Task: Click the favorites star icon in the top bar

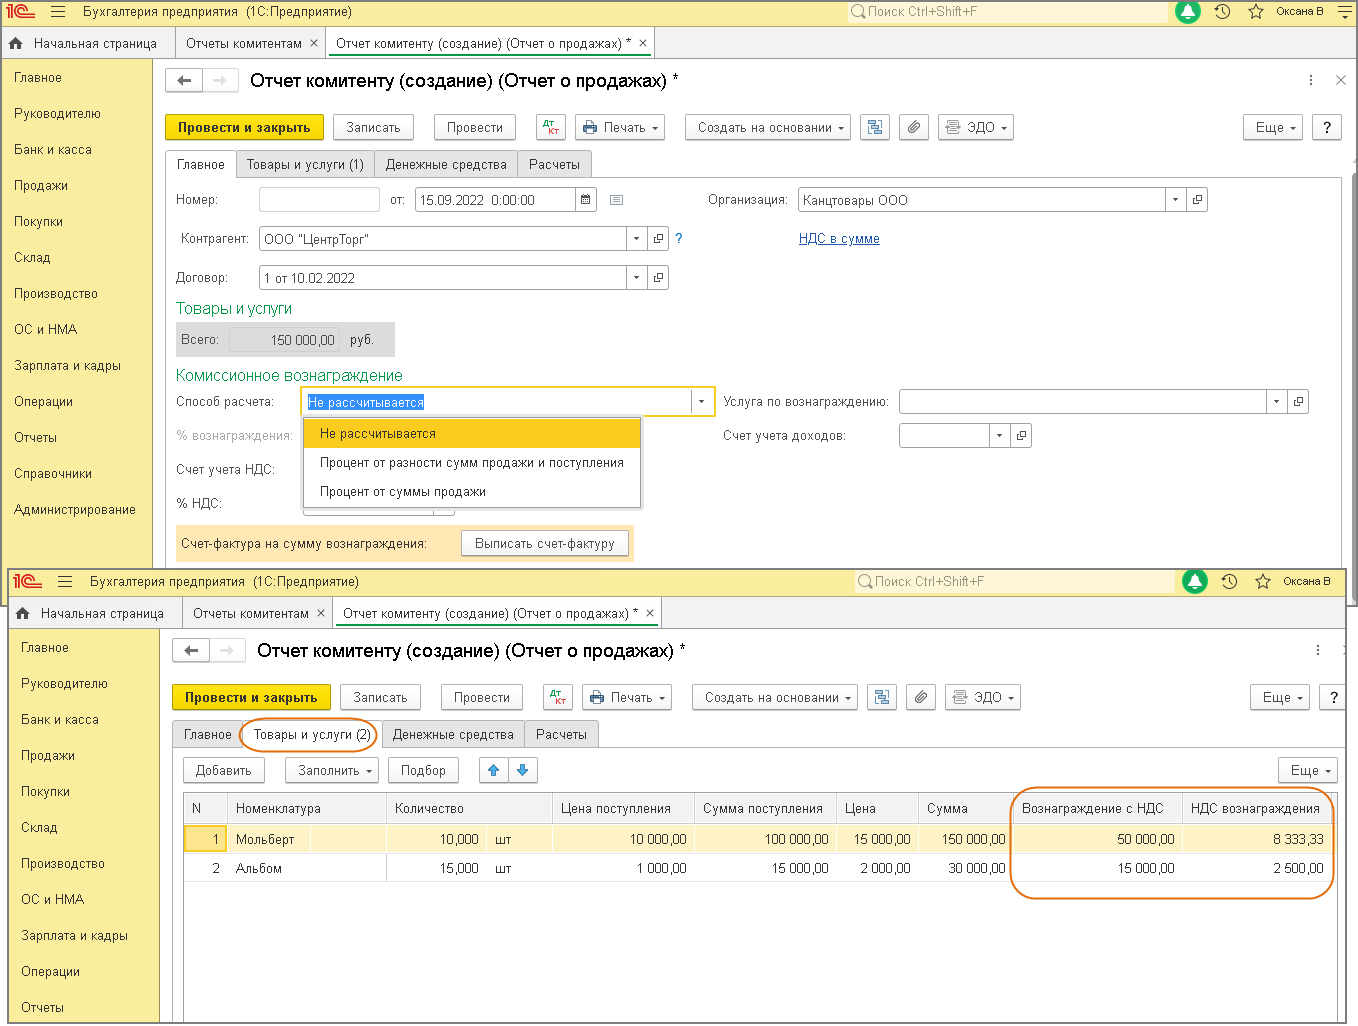Action: 1256,12
